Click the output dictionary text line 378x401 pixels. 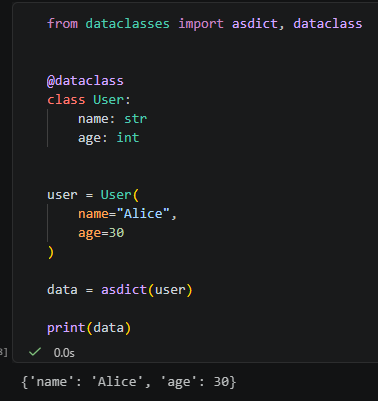[128, 382]
